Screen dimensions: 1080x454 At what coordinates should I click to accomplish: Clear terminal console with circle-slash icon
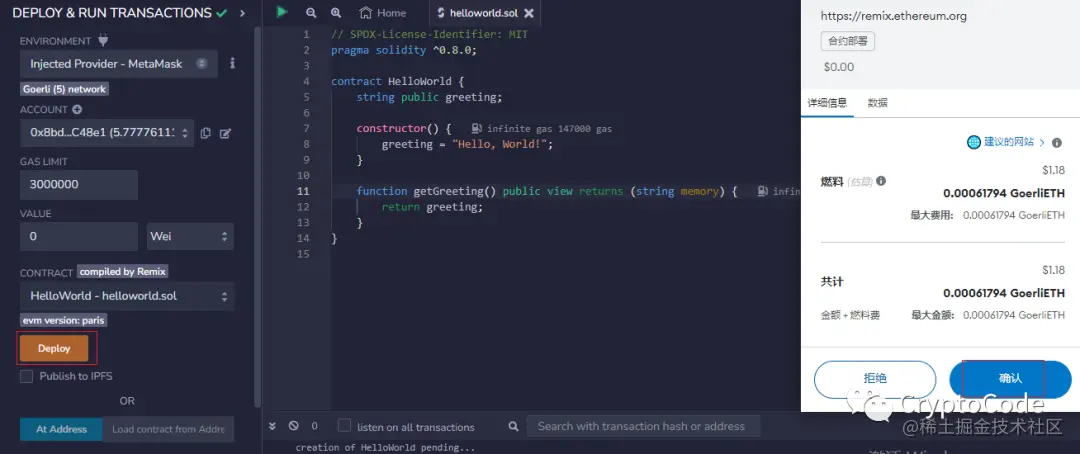click(x=293, y=426)
